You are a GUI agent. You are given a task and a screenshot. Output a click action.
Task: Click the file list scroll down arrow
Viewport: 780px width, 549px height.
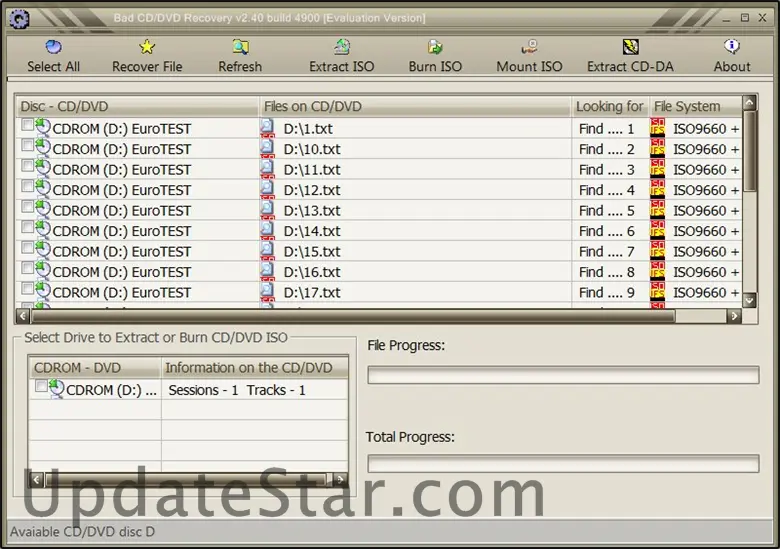[750, 300]
